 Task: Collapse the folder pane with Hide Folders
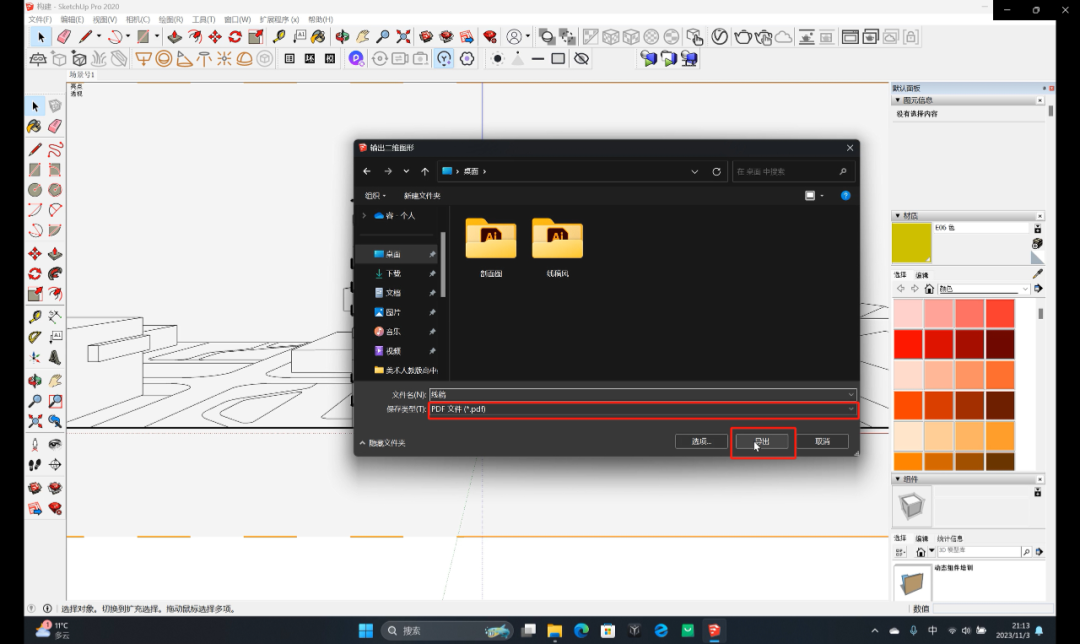tap(383, 443)
